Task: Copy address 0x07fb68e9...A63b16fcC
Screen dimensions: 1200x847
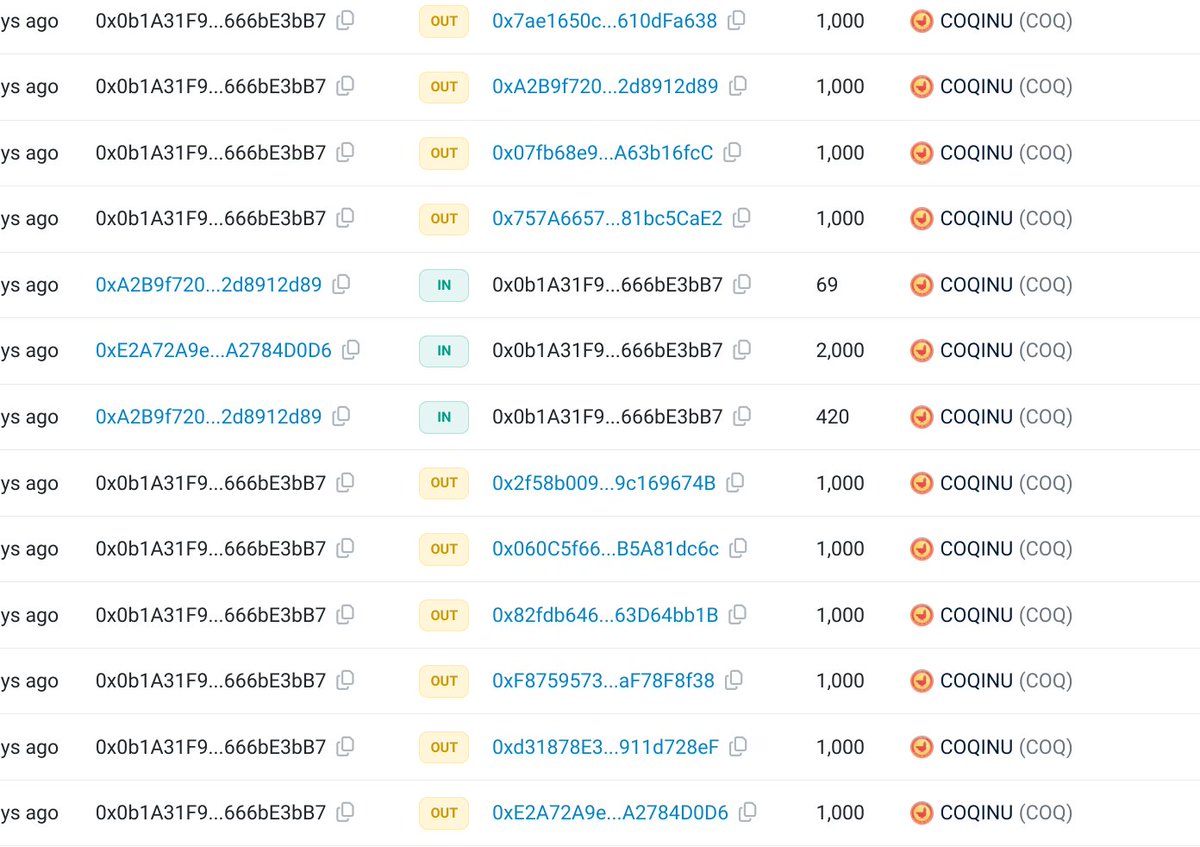Action: pos(732,152)
